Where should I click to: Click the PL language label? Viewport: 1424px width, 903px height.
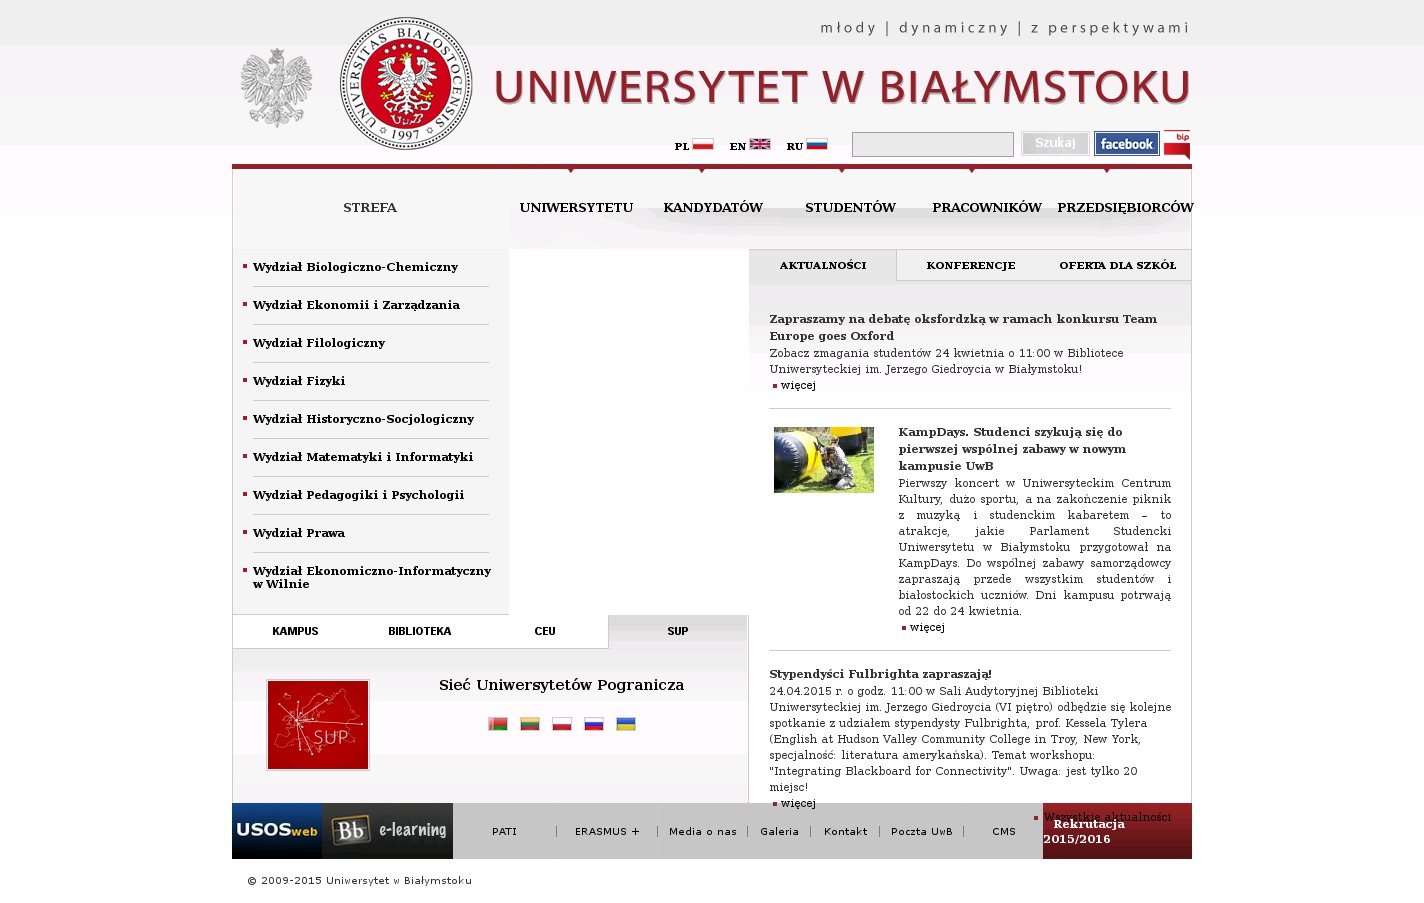click(x=682, y=146)
